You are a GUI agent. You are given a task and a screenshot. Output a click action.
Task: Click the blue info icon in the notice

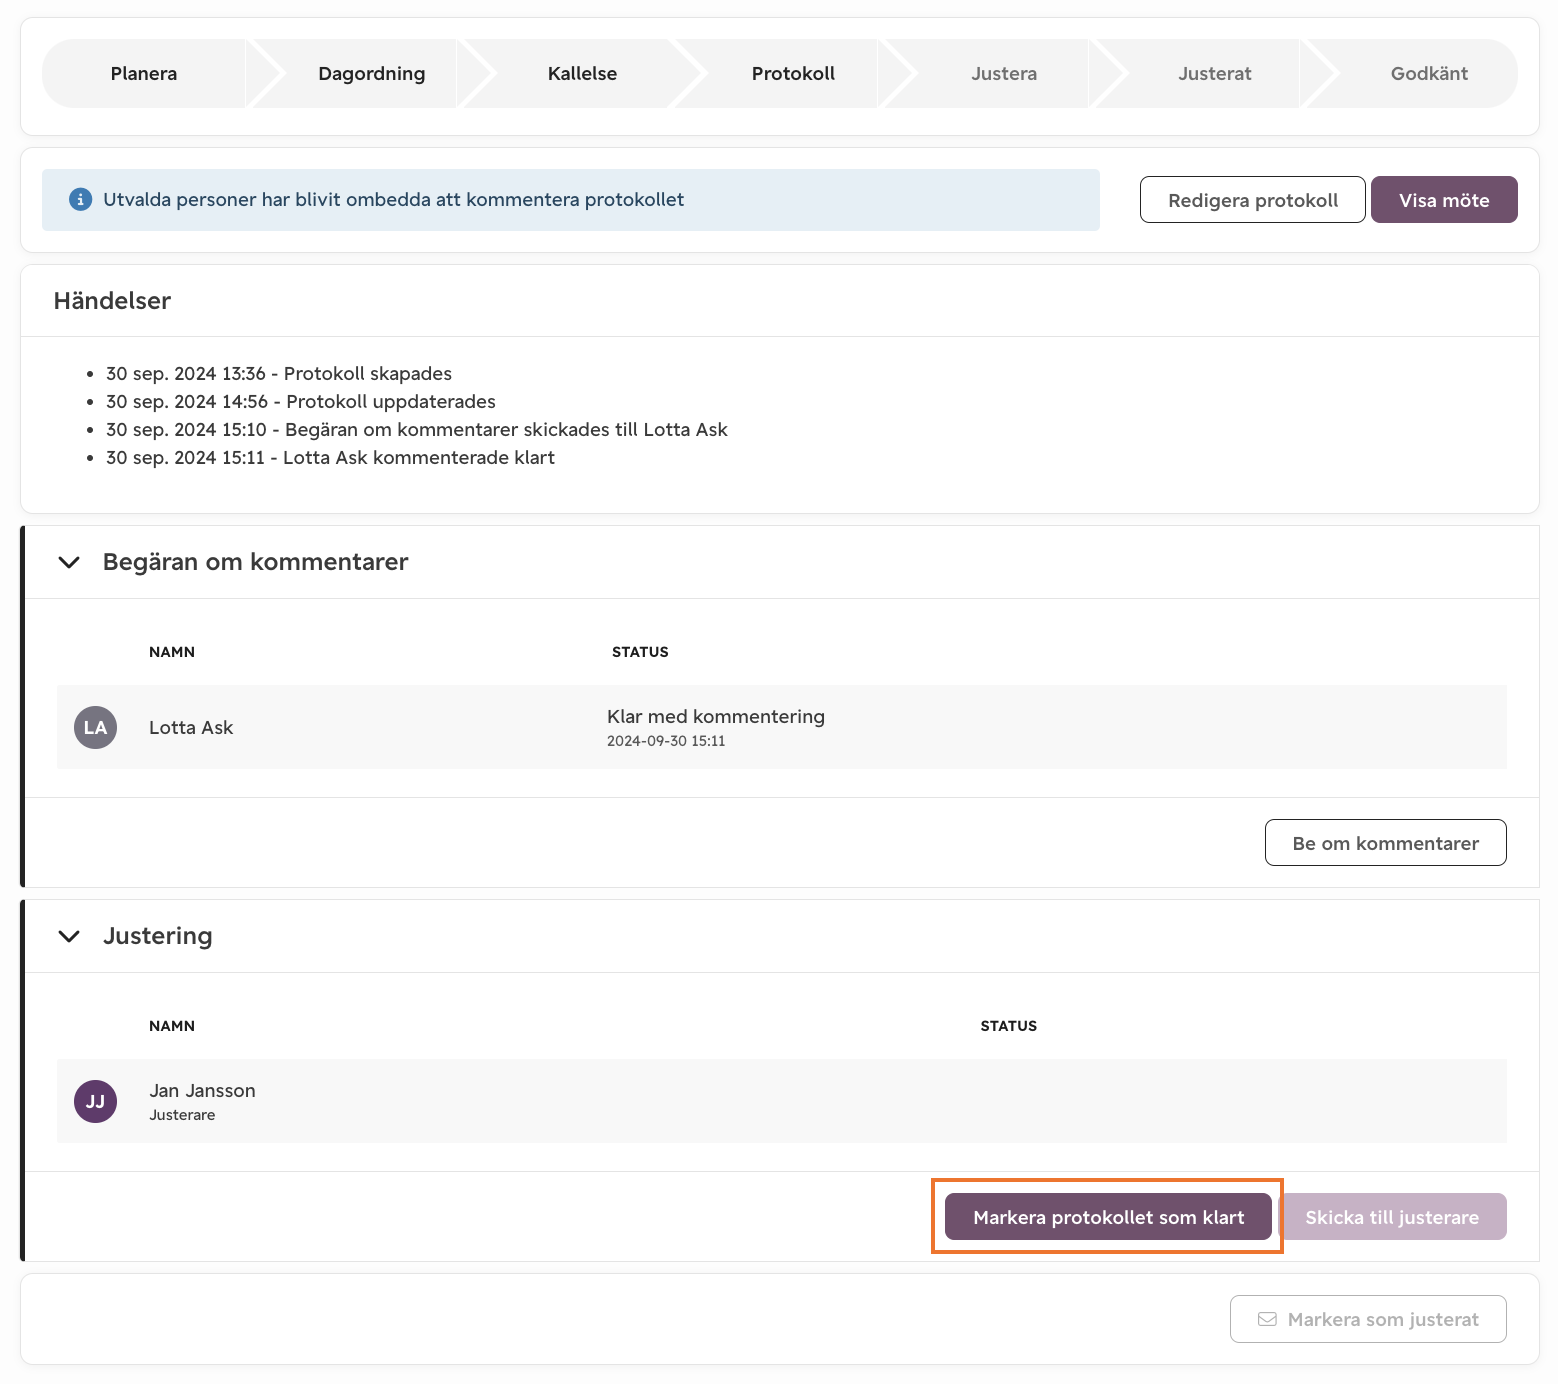[x=80, y=199]
